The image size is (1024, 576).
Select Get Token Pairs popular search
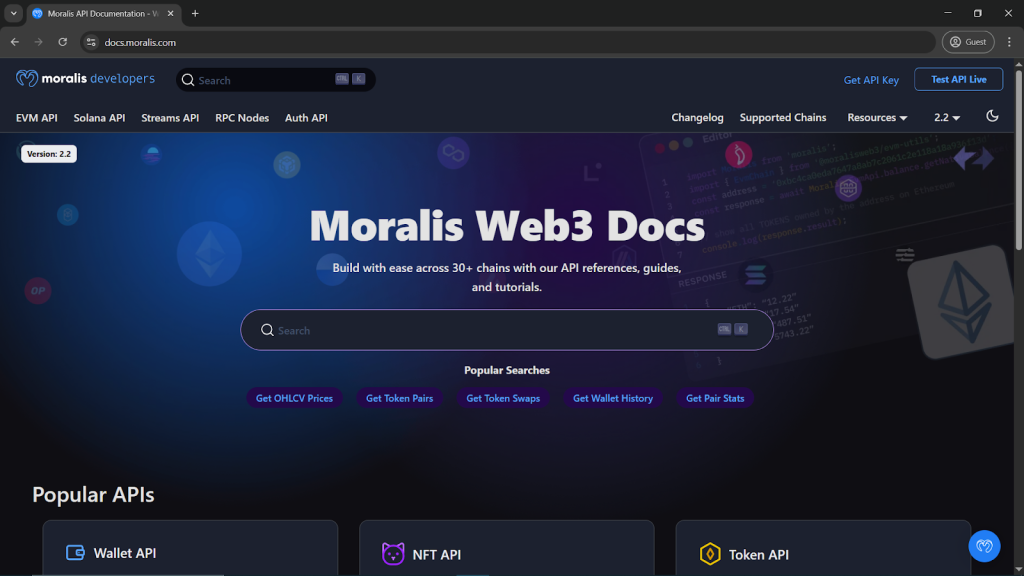399,398
